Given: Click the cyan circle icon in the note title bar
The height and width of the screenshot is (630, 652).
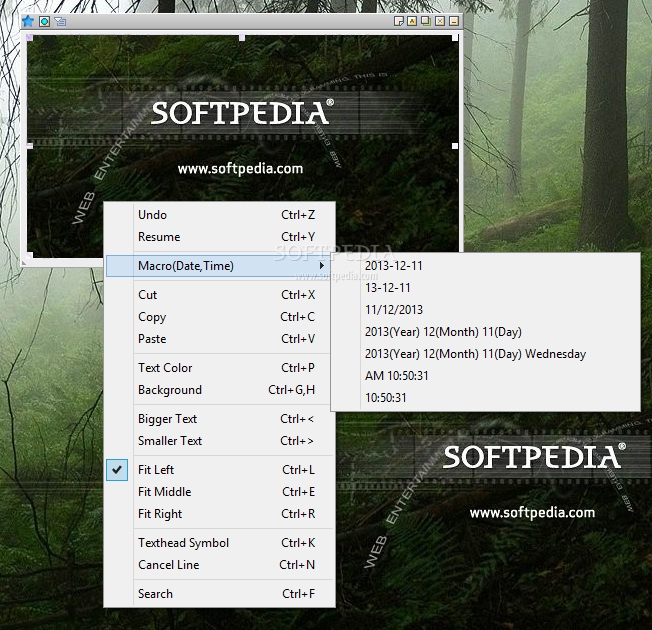Looking at the screenshot, I should [44, 21].
